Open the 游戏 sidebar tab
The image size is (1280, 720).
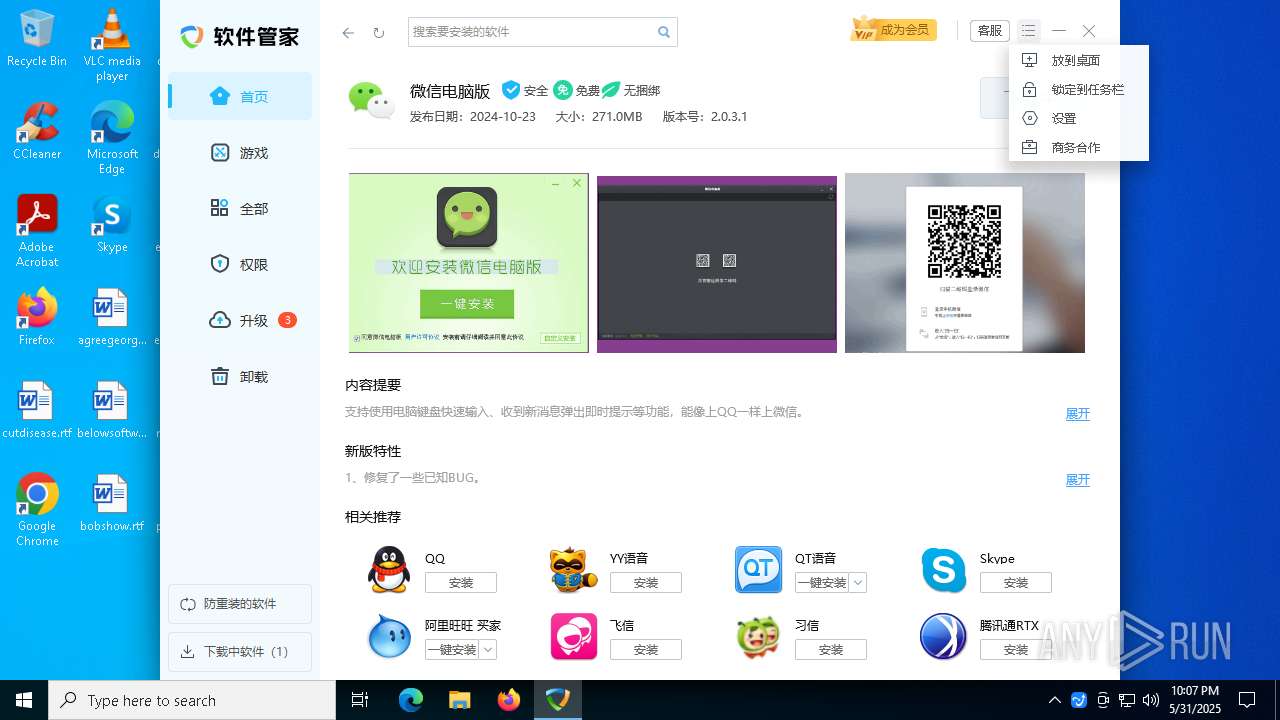[240, 153]
